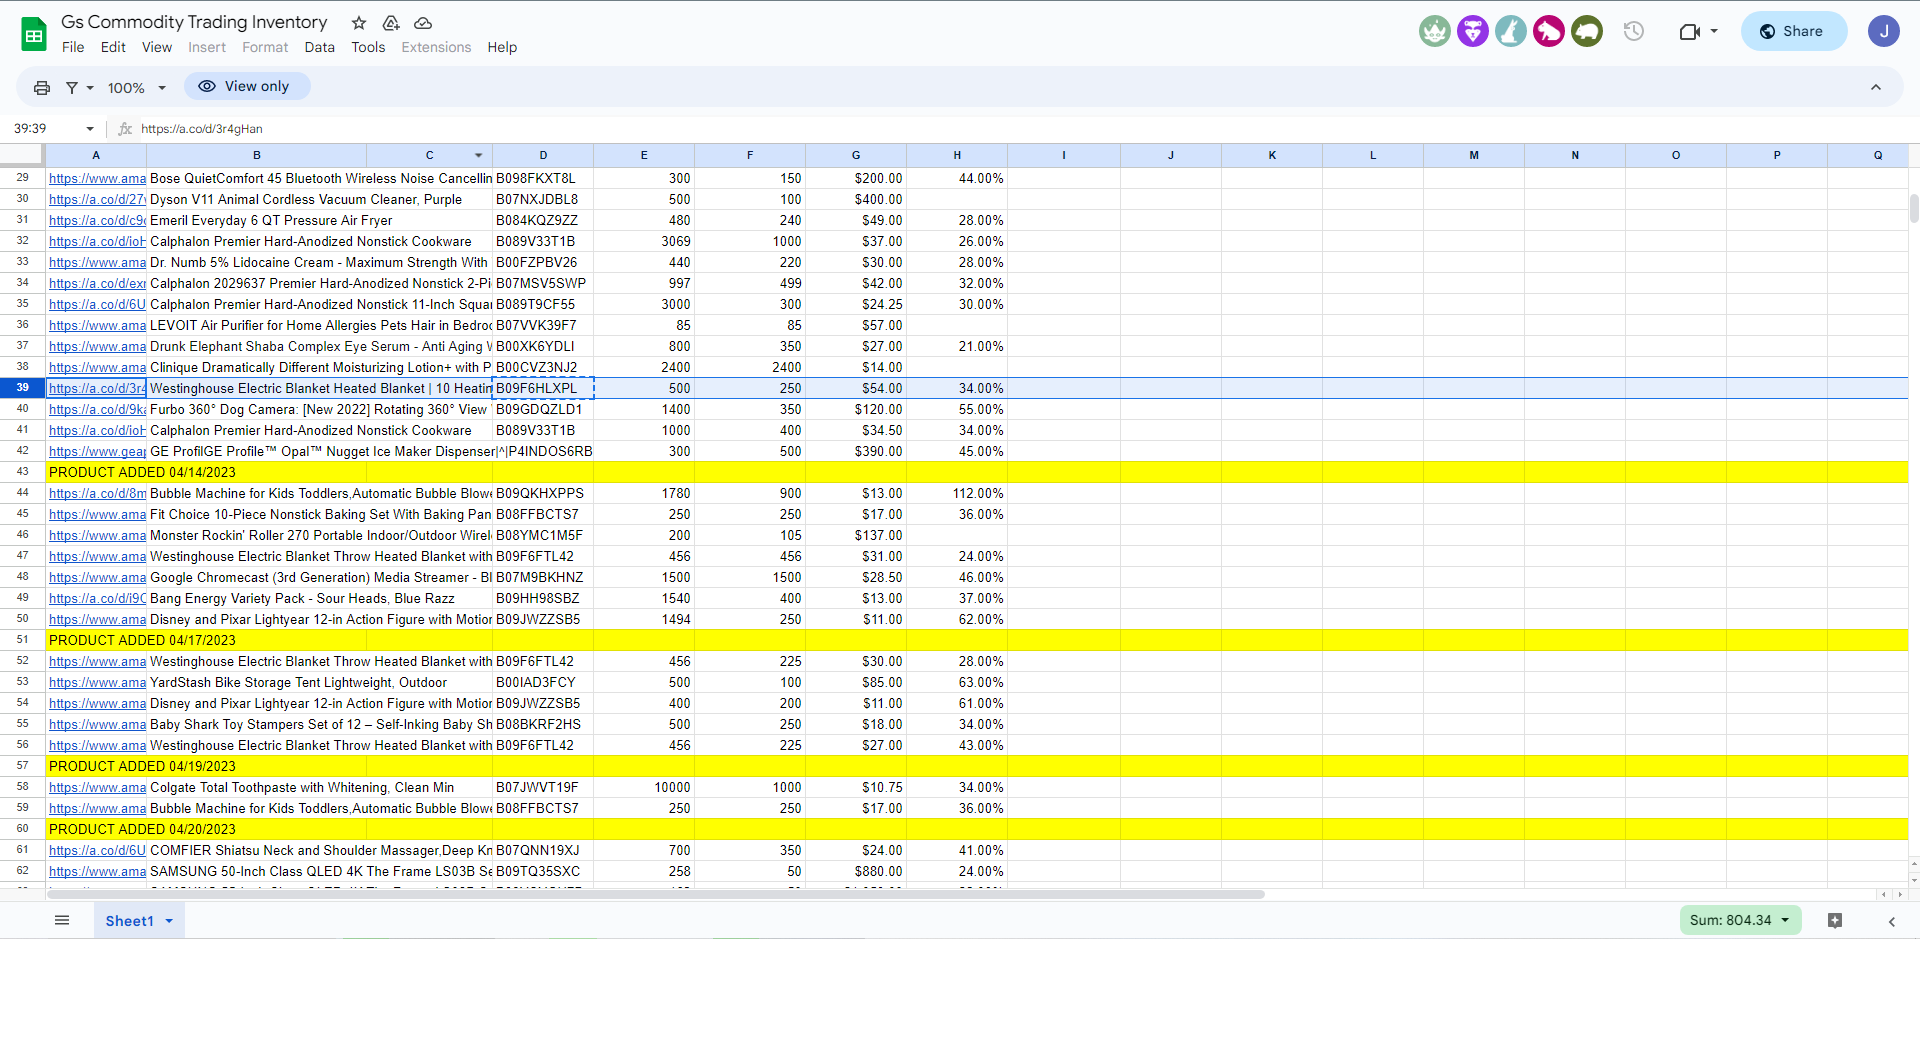
Task: Click the teal anonymous collaborator avatar
Action: point(1511,31)
